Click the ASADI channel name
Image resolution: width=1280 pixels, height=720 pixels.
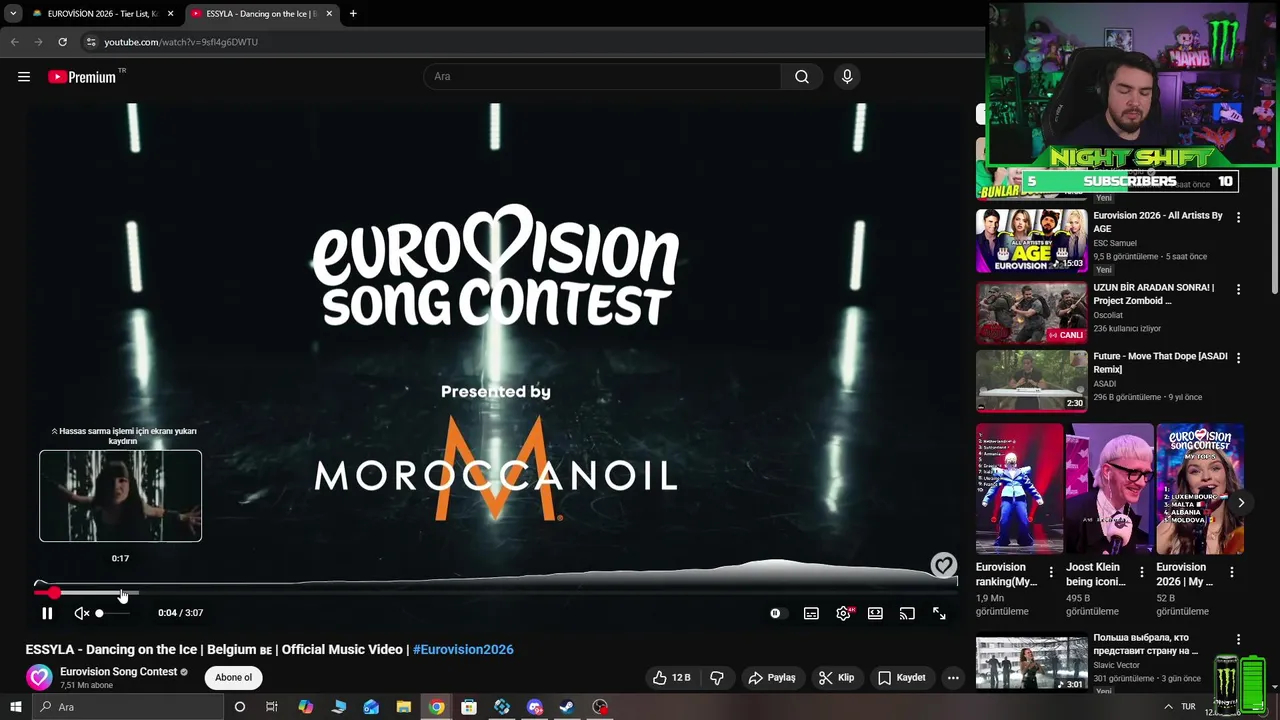pyautogui.click(x=1106, y=384)
